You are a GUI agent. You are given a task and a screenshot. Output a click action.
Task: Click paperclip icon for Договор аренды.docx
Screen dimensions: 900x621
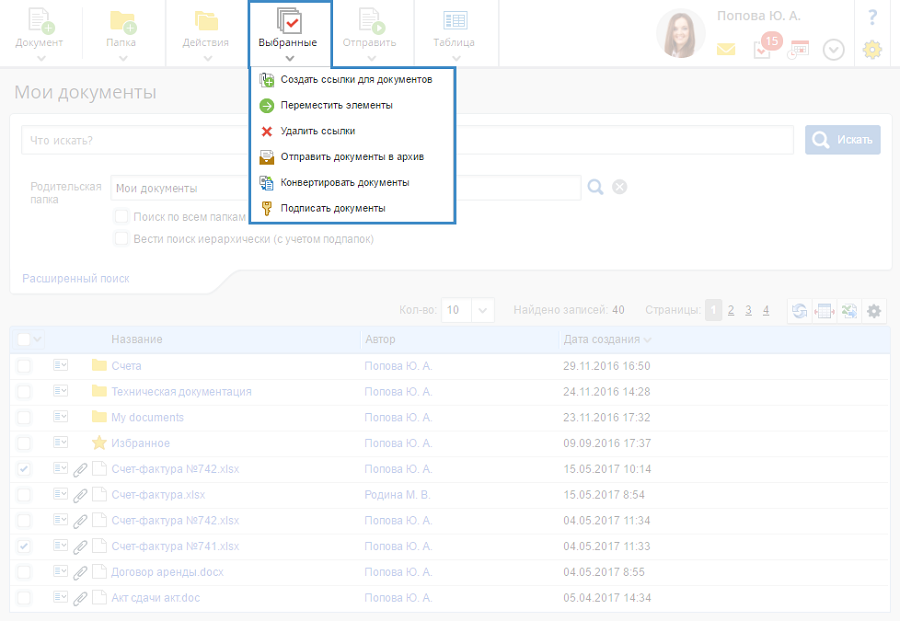80,573
